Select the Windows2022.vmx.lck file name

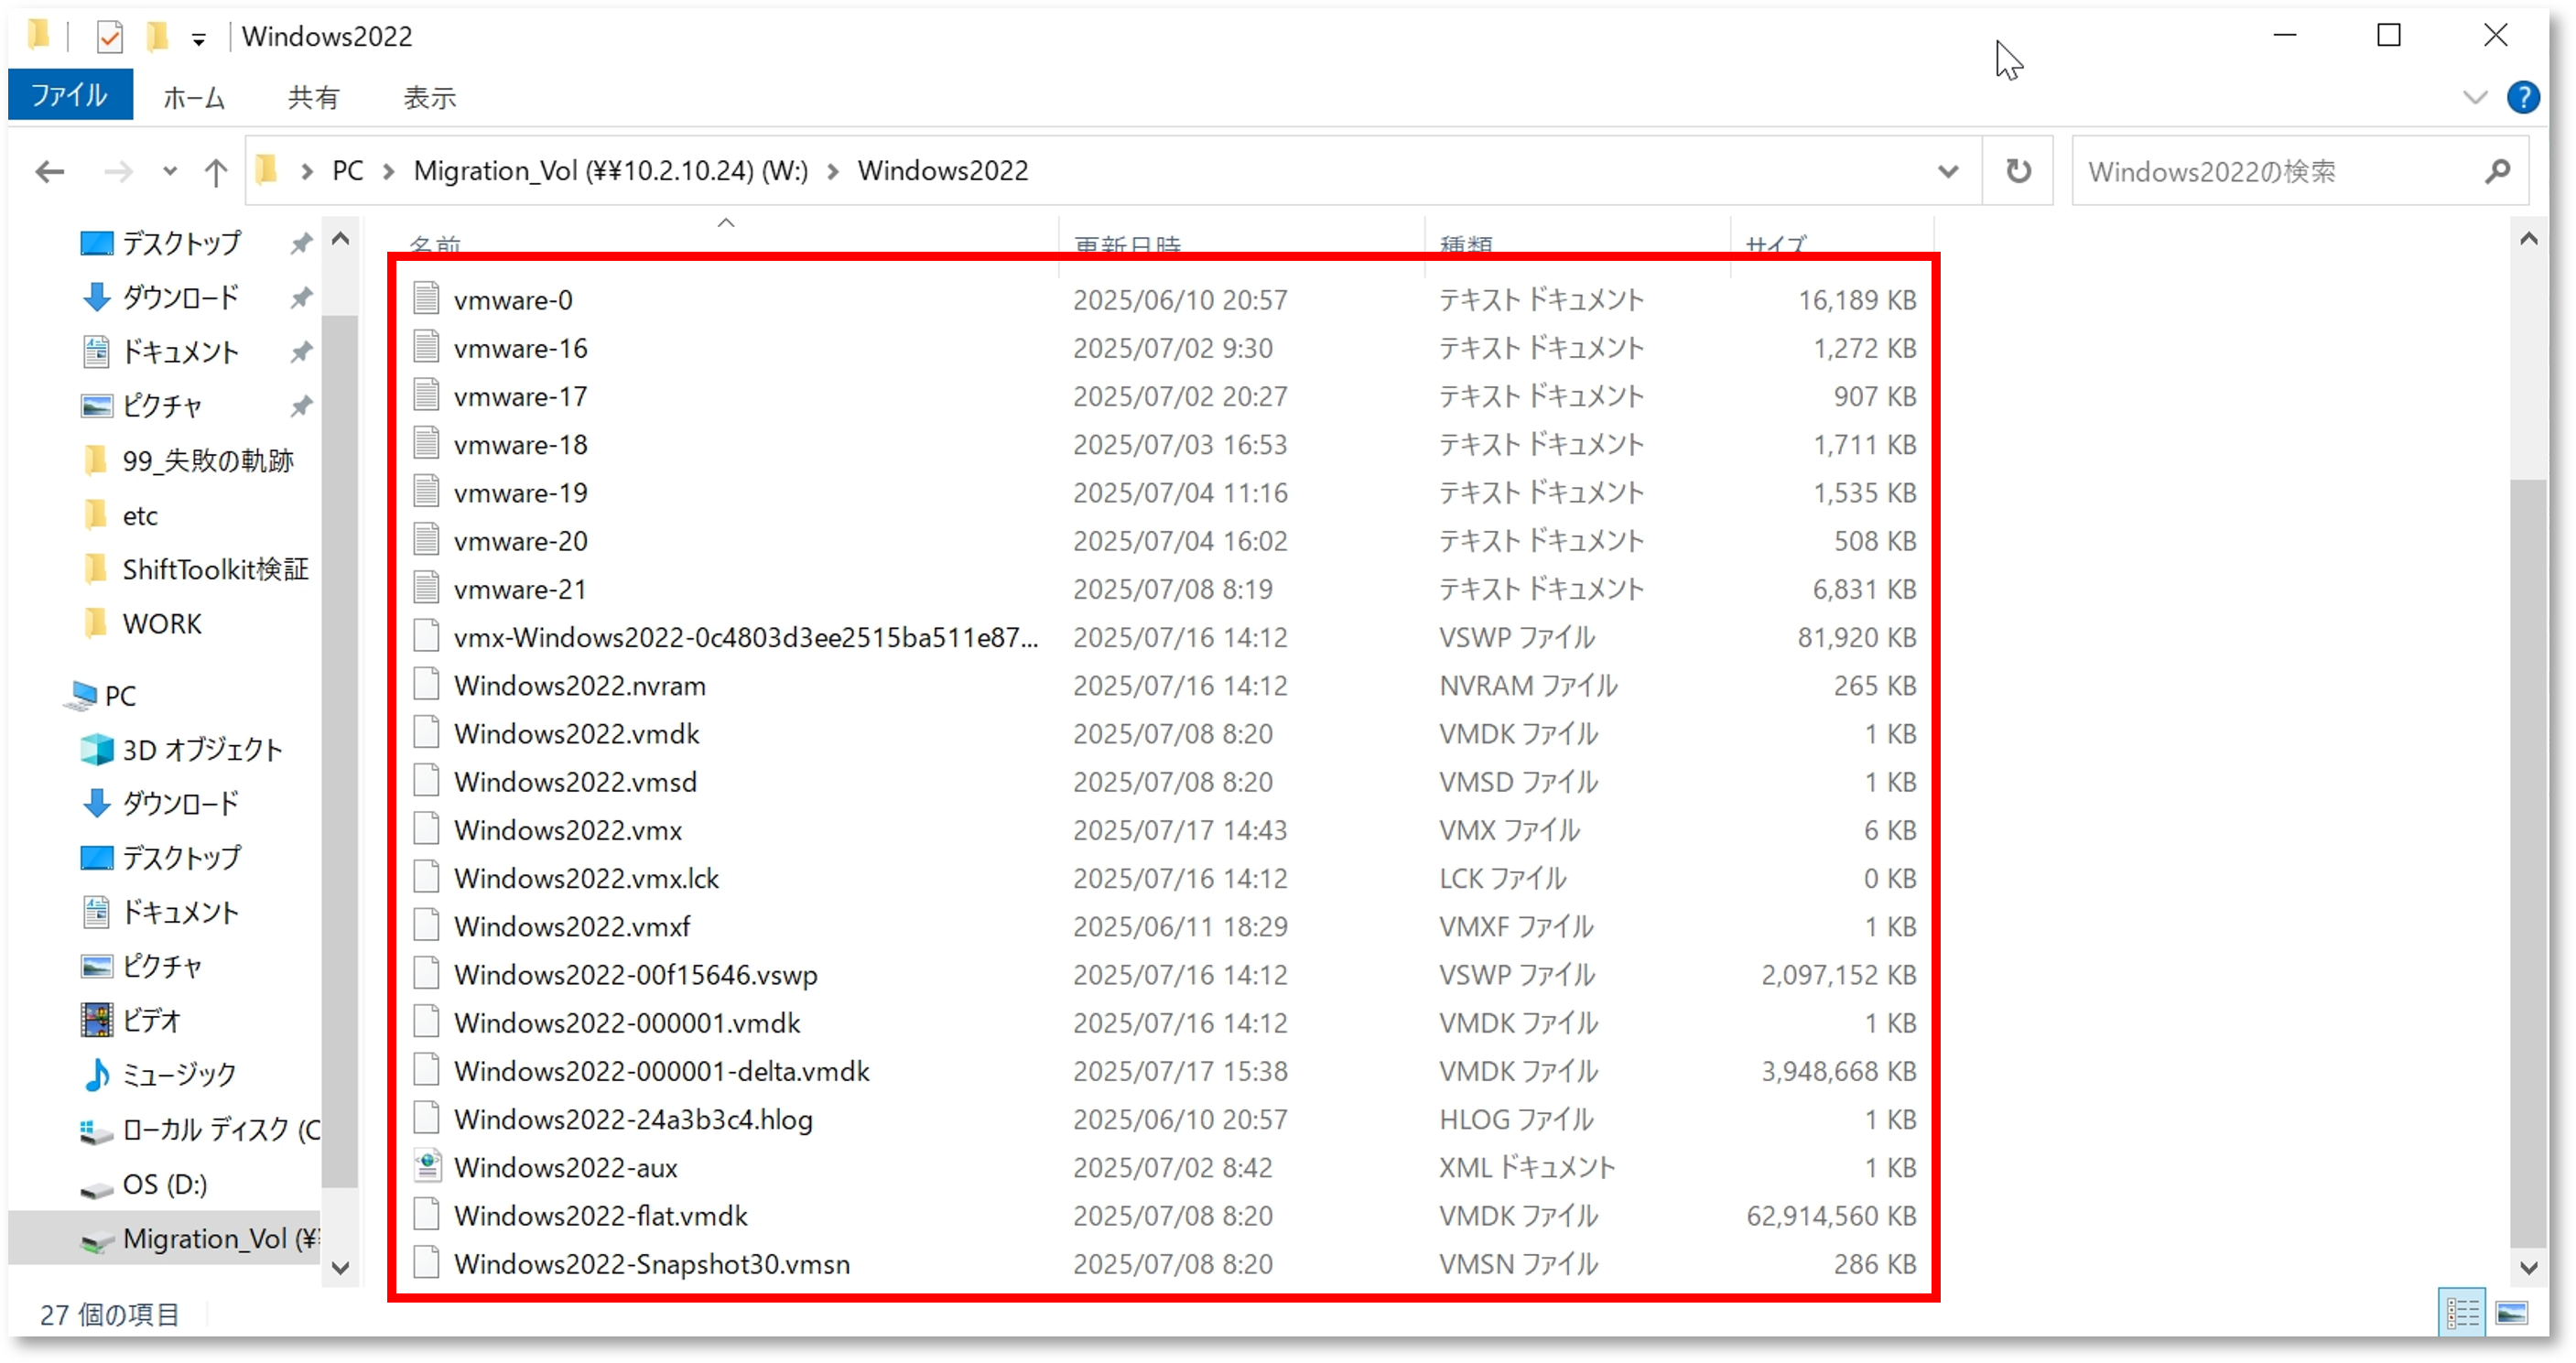586,877
